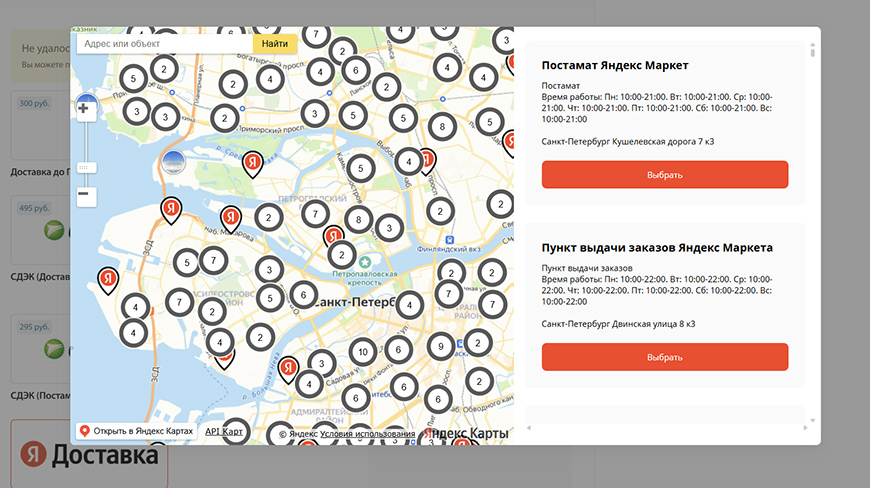Screen dimensions: 870x488
Task: Click address 'Санкт-Петербург Двинская улица 8 к3'
Action: pos(618,324)
